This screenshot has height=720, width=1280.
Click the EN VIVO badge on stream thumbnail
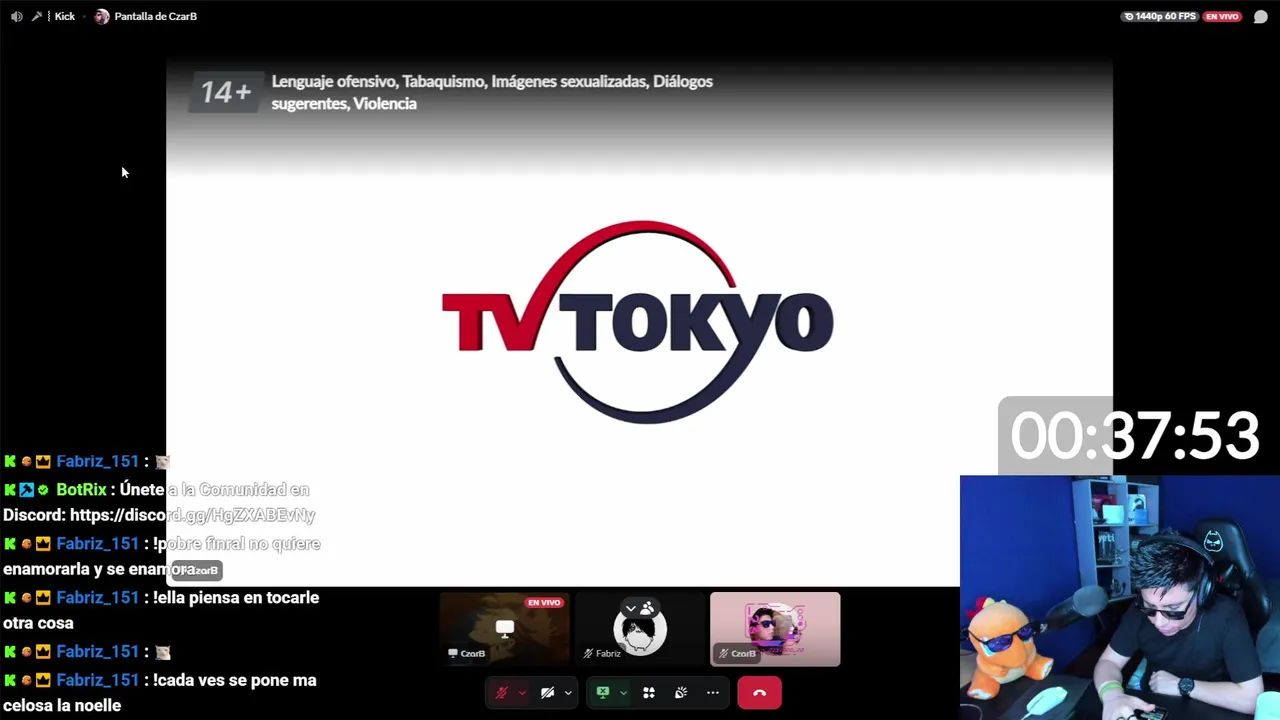coord(544,603)
